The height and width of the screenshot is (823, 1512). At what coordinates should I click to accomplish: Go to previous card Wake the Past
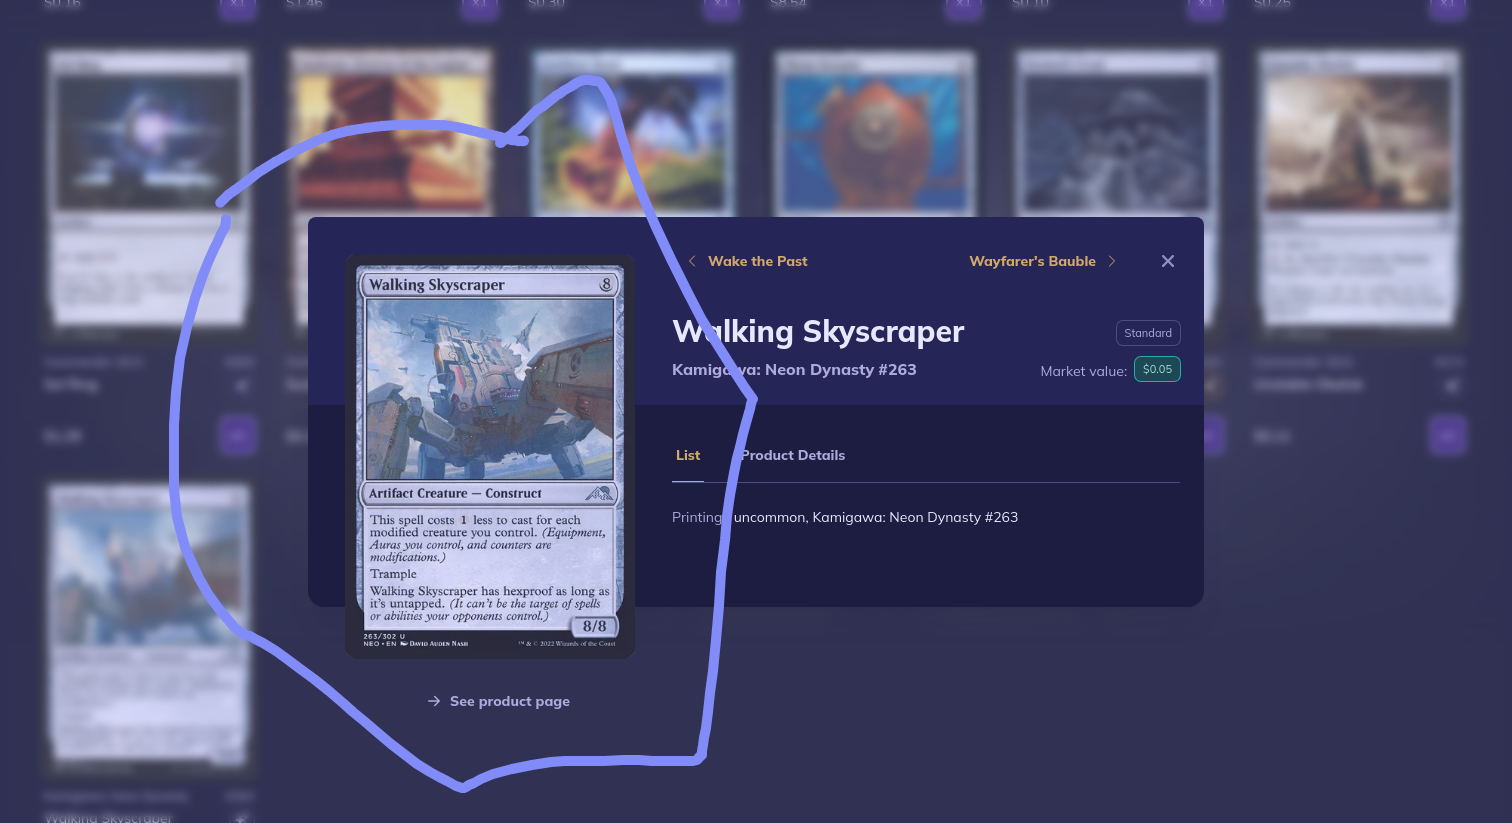(x=757, y=261)
